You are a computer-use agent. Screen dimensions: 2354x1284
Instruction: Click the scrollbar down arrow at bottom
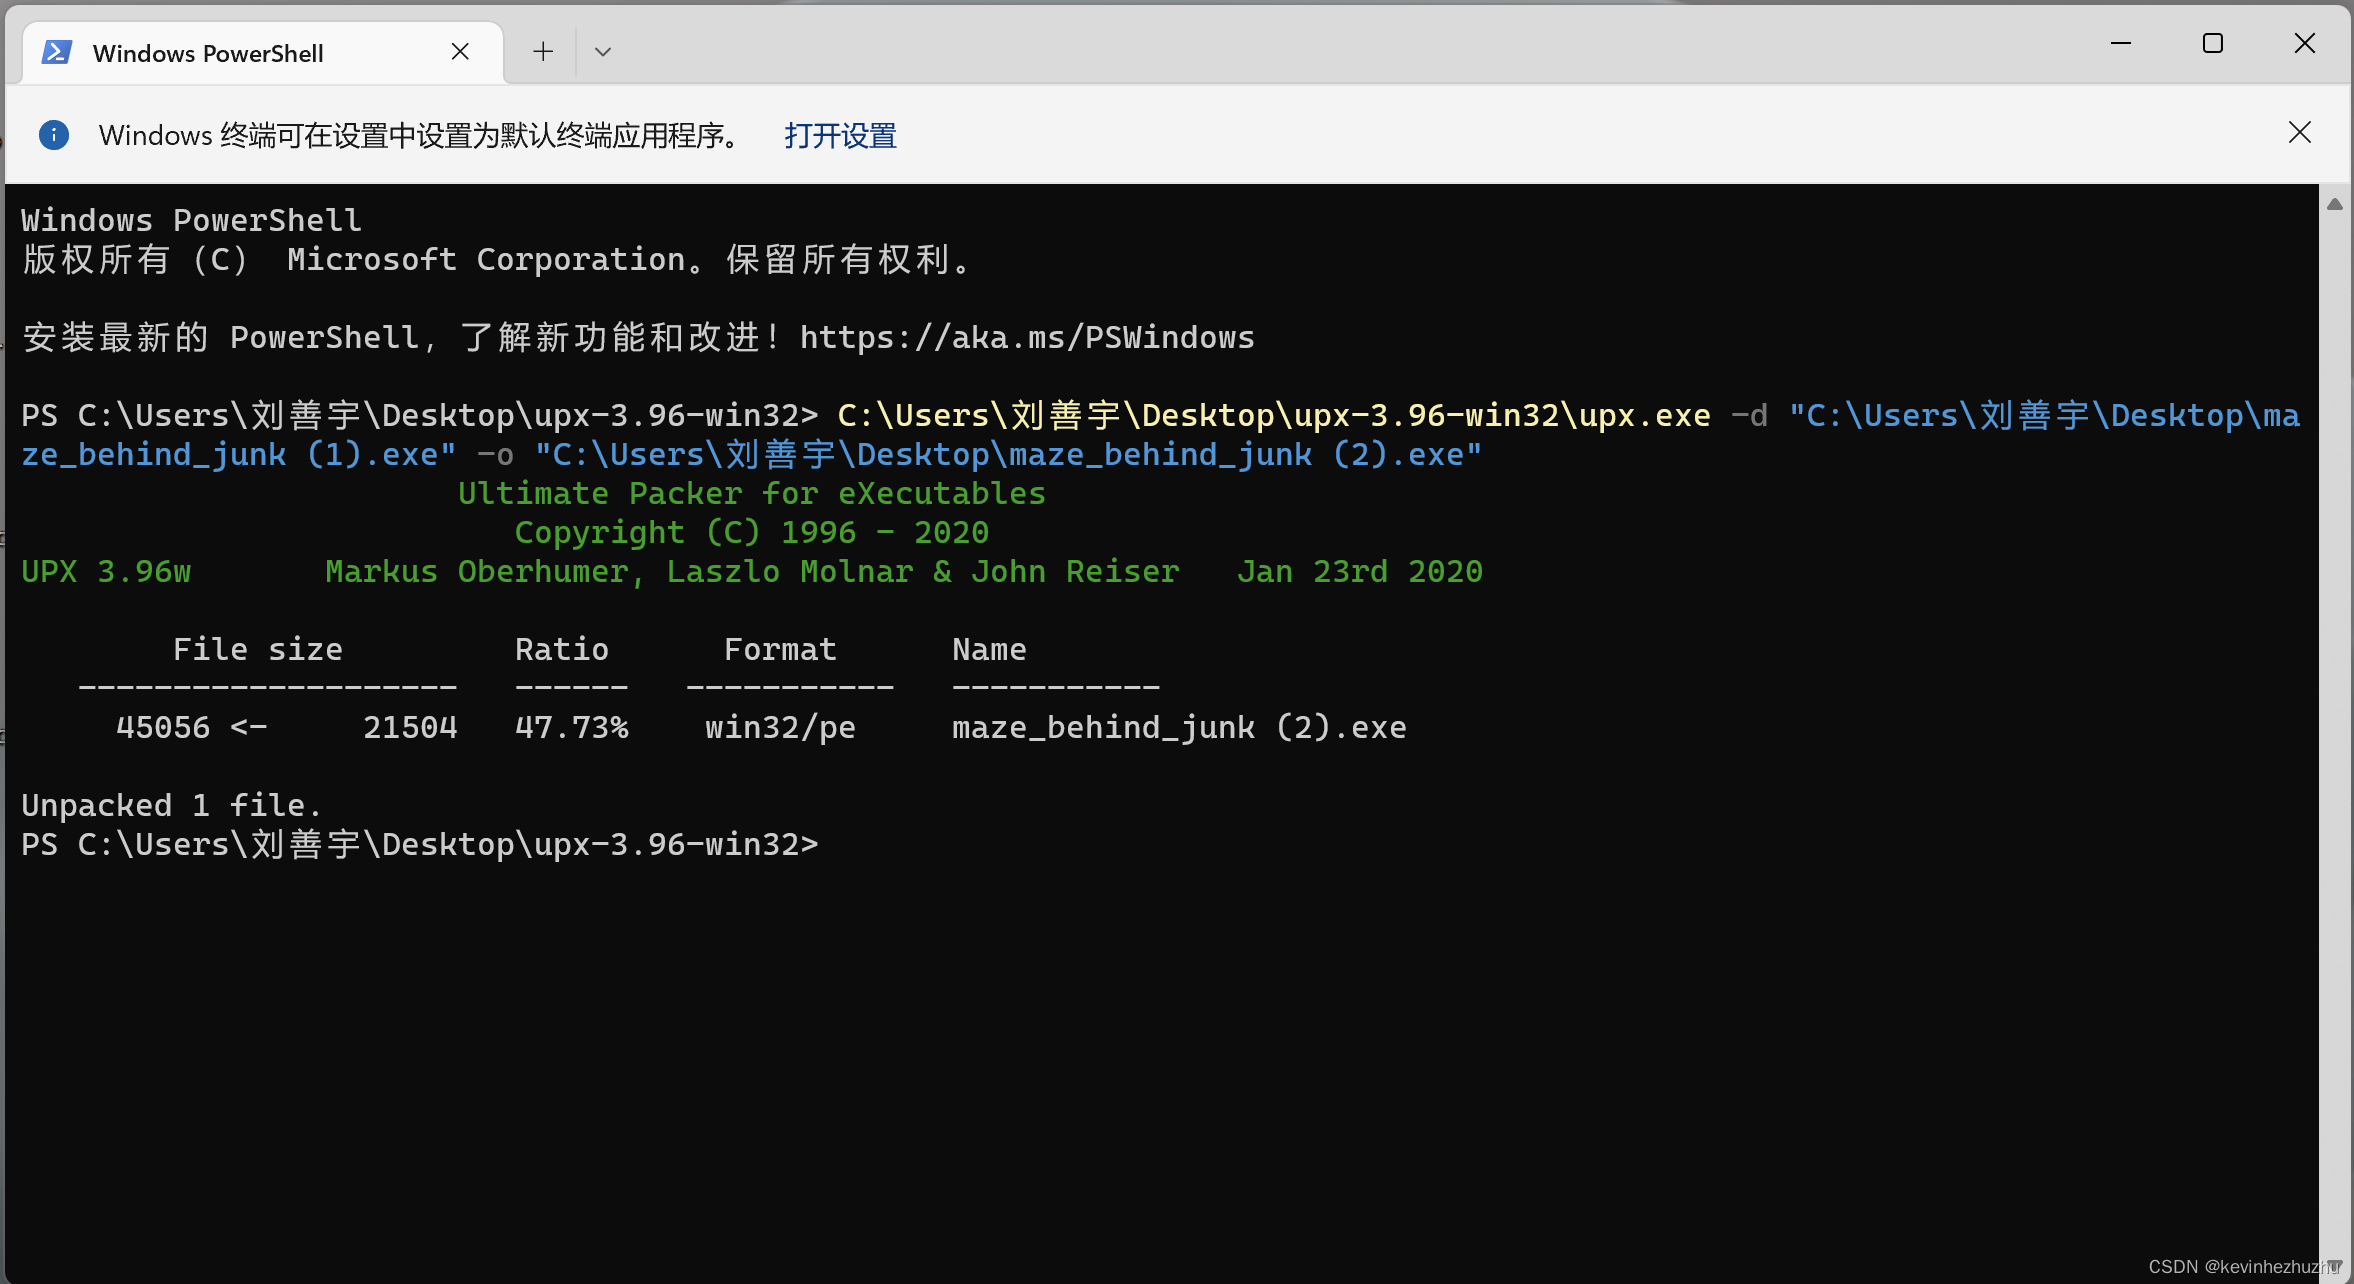point(2335,1265)
